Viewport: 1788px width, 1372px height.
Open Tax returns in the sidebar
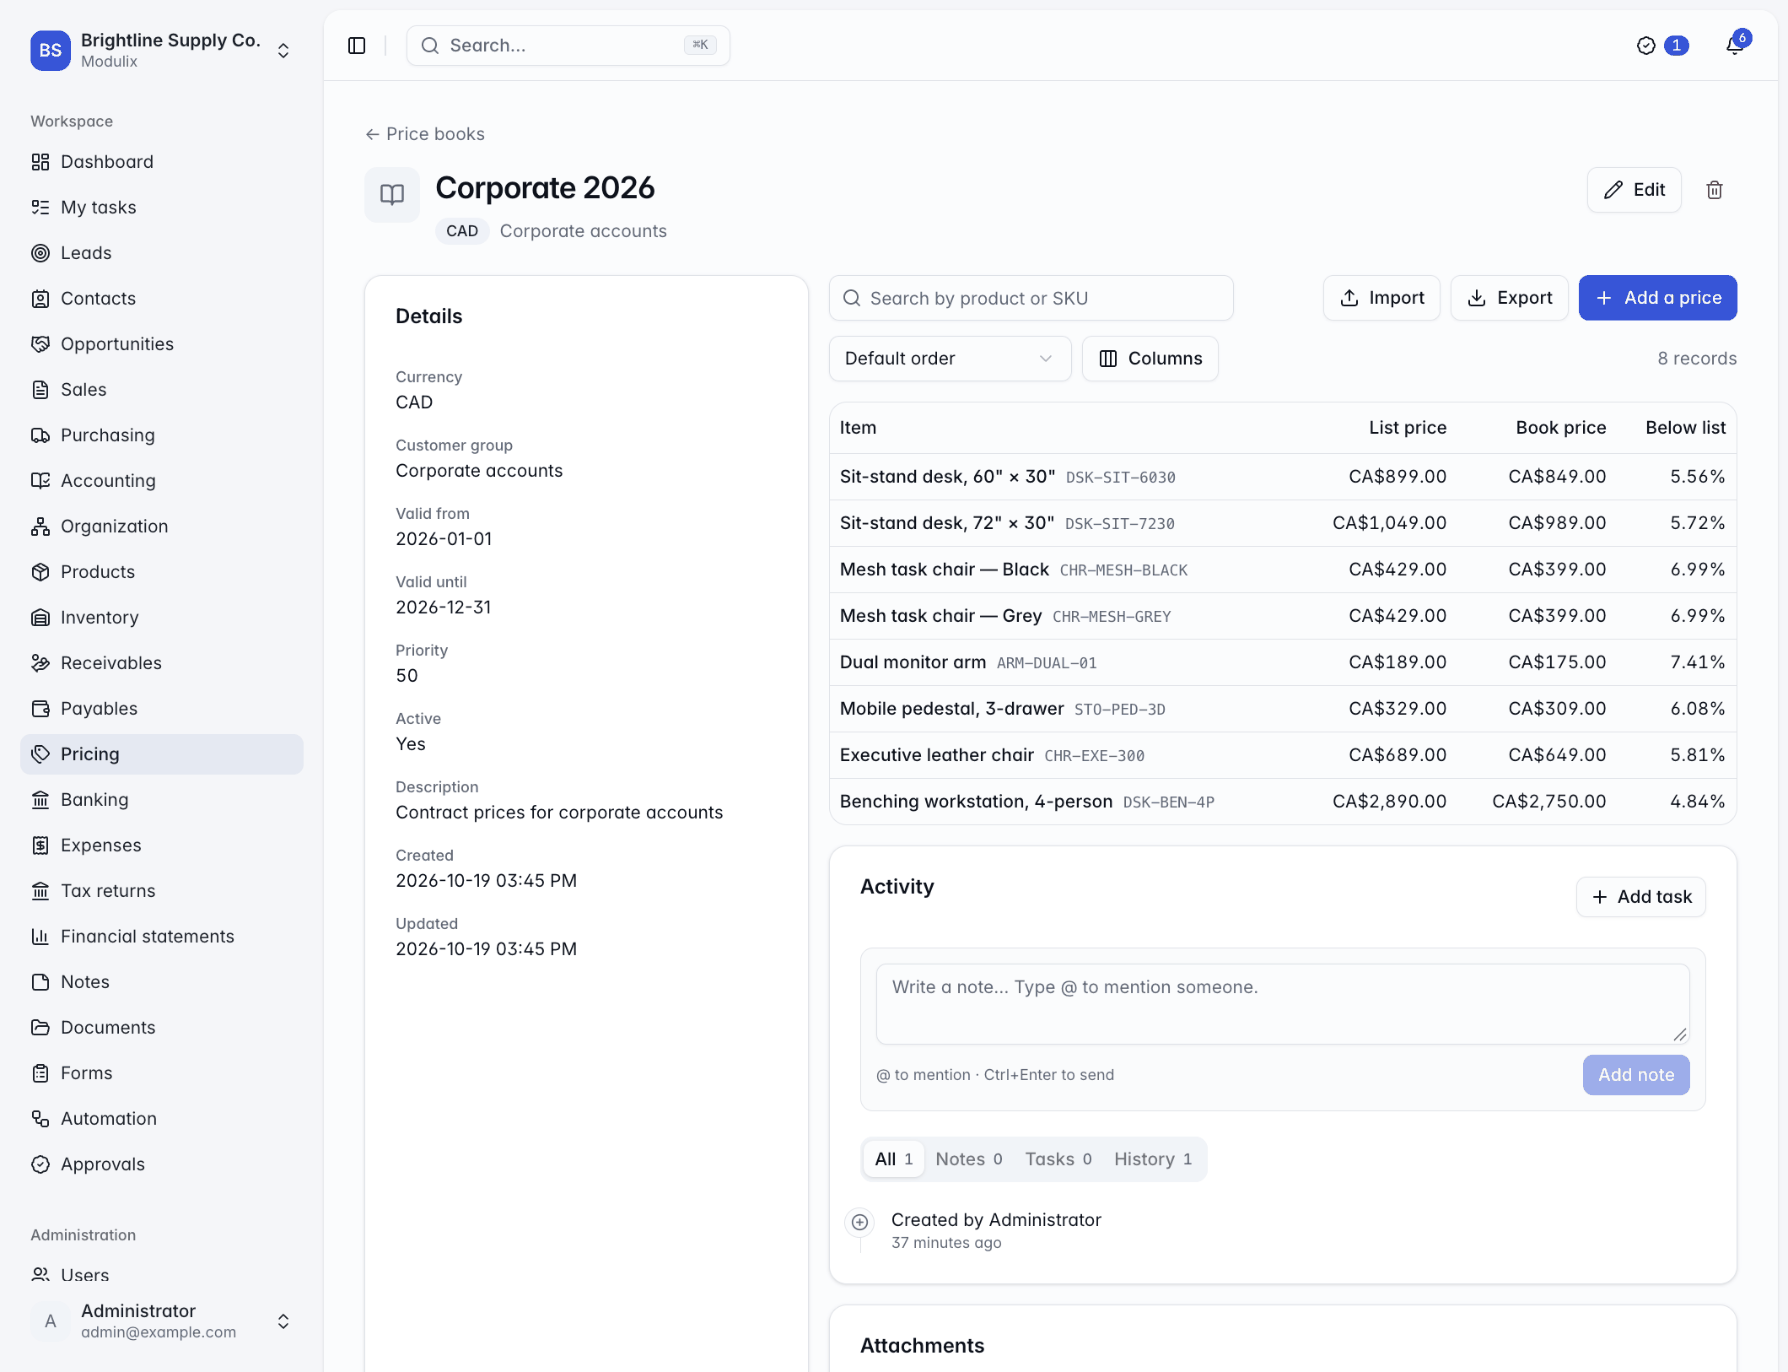pyautogui.click(x=162, y=891)
